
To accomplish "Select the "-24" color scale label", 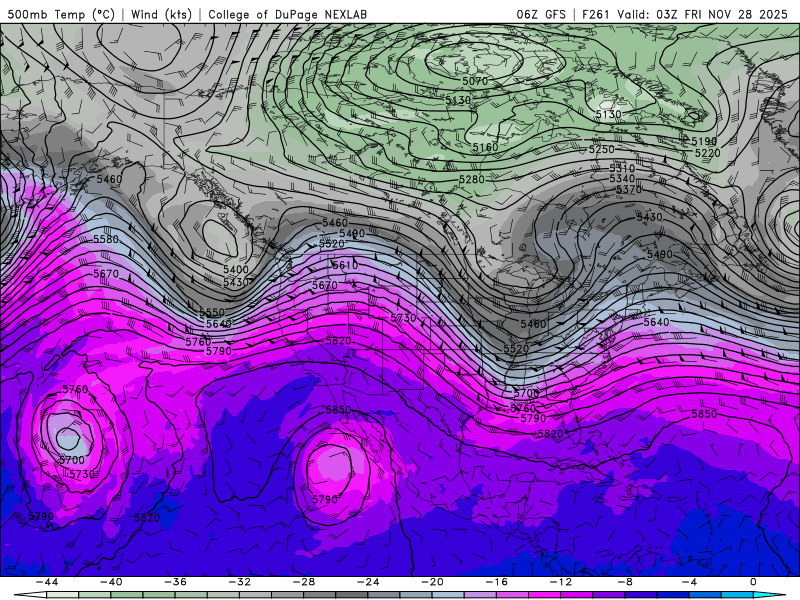I will pyautogui.click(x=368, y=582).
